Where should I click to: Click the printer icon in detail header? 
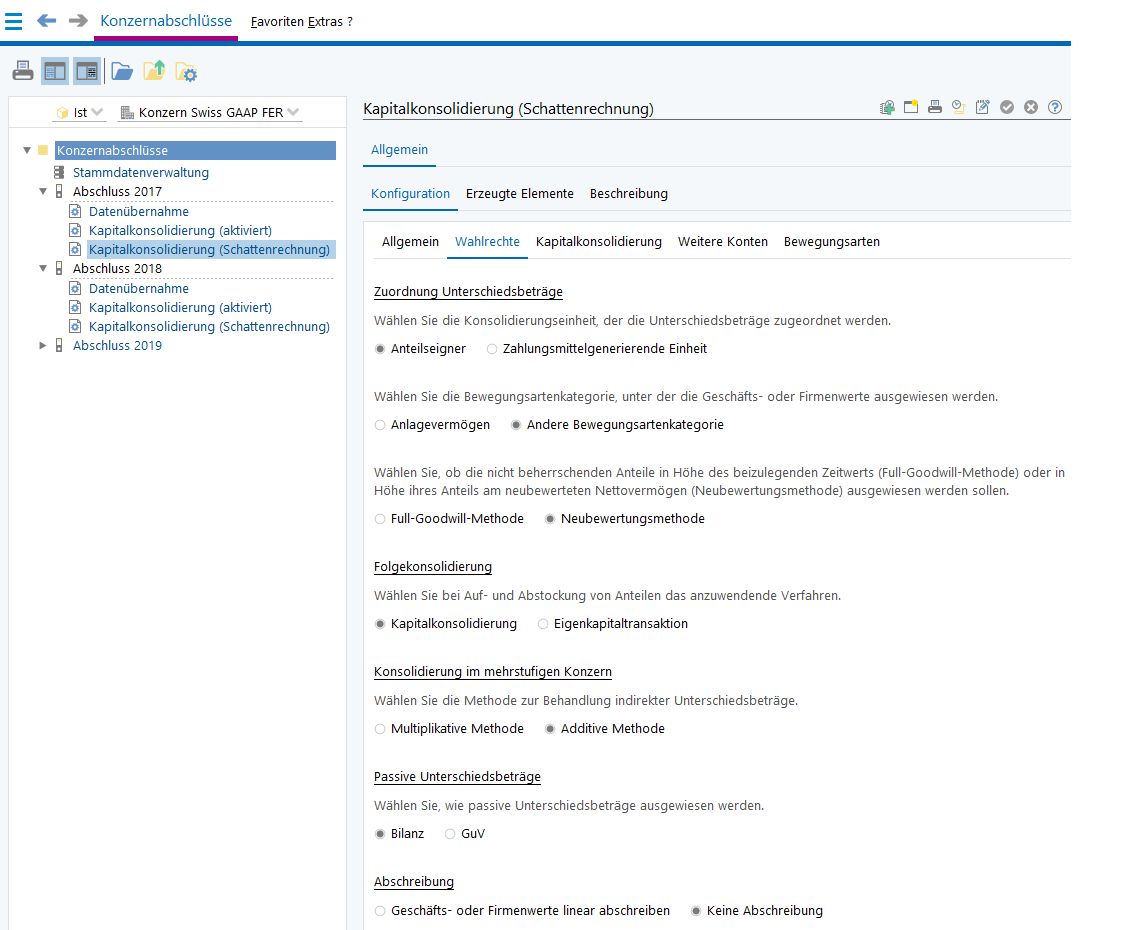935,107
